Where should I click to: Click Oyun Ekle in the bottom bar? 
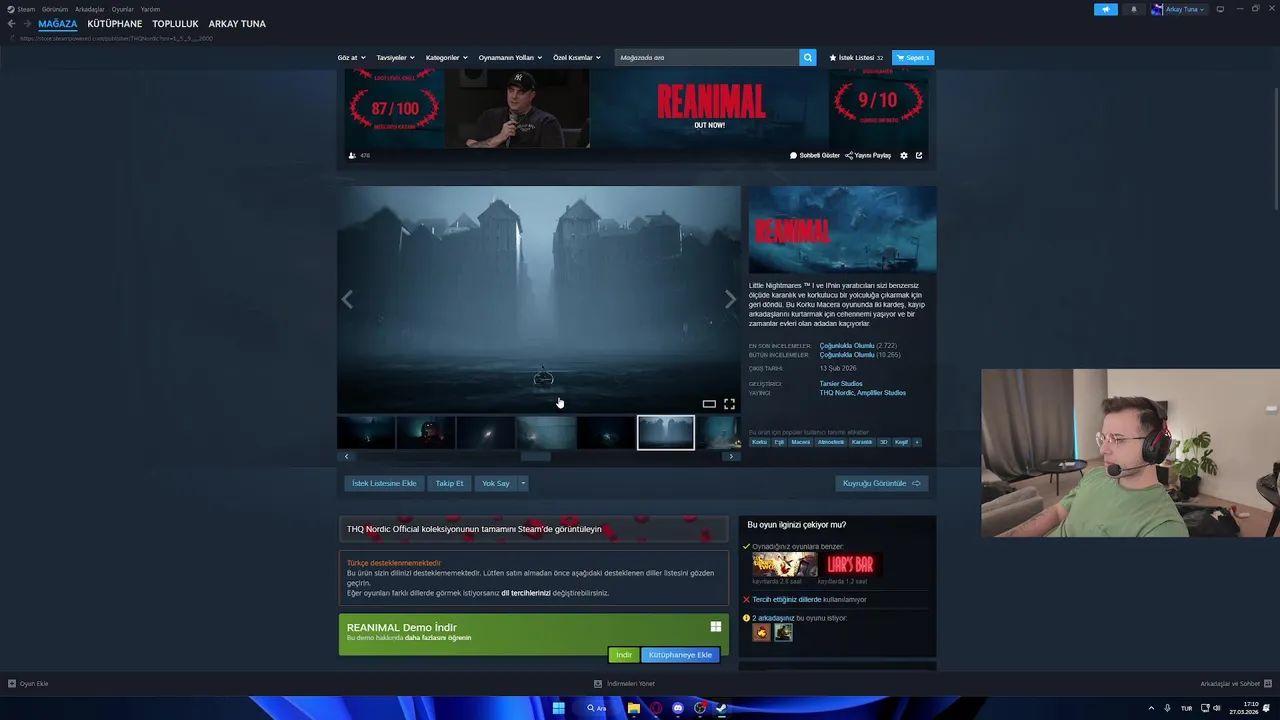click(28, 684)
